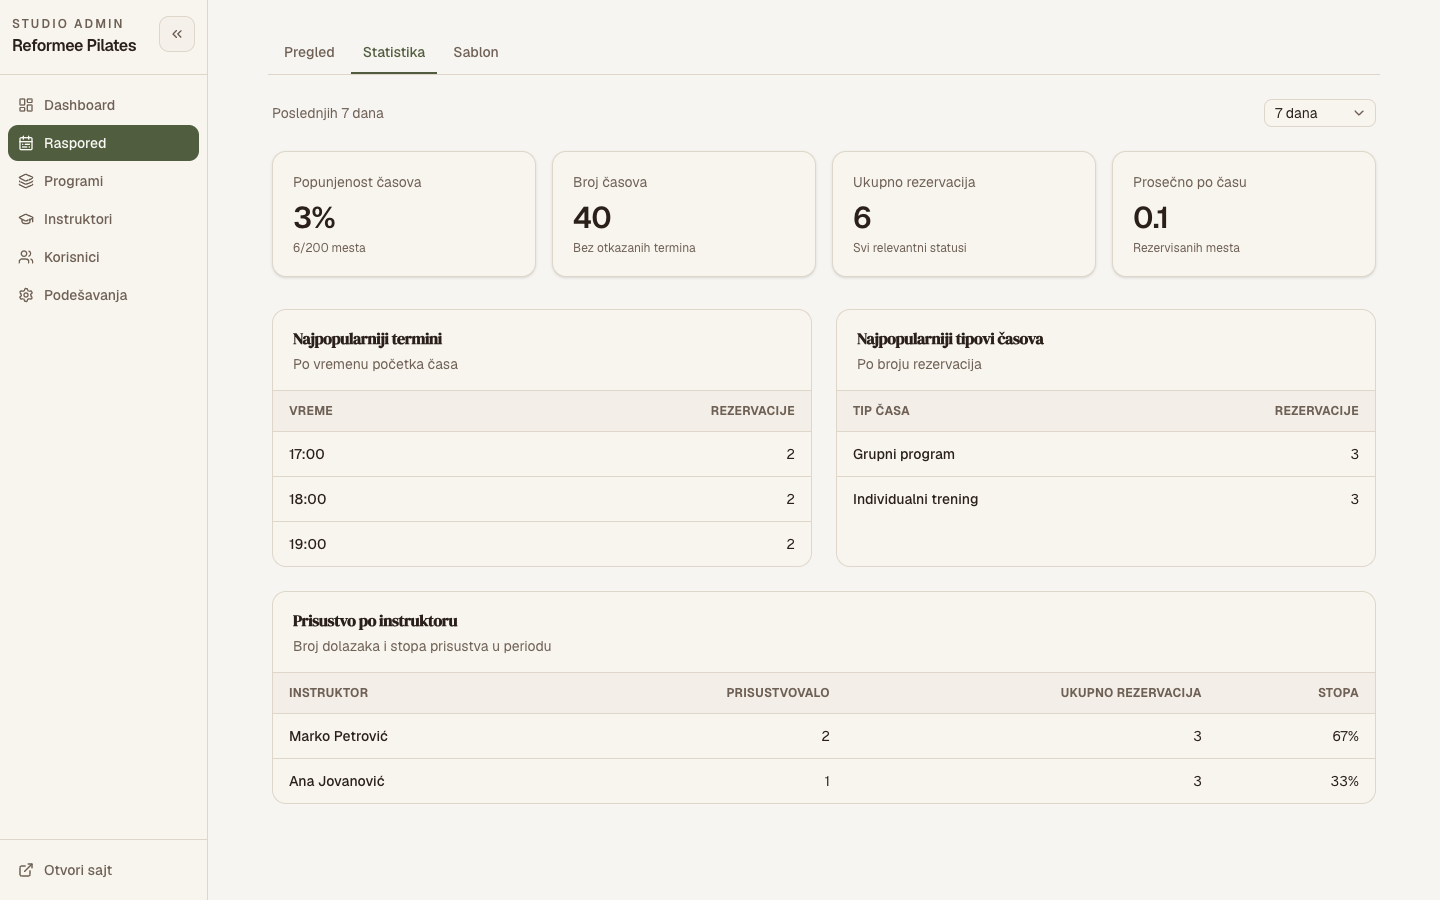Collapse the sidebar with double-chevron button
The image size is (1440, 900).
[x=177, y=34]
